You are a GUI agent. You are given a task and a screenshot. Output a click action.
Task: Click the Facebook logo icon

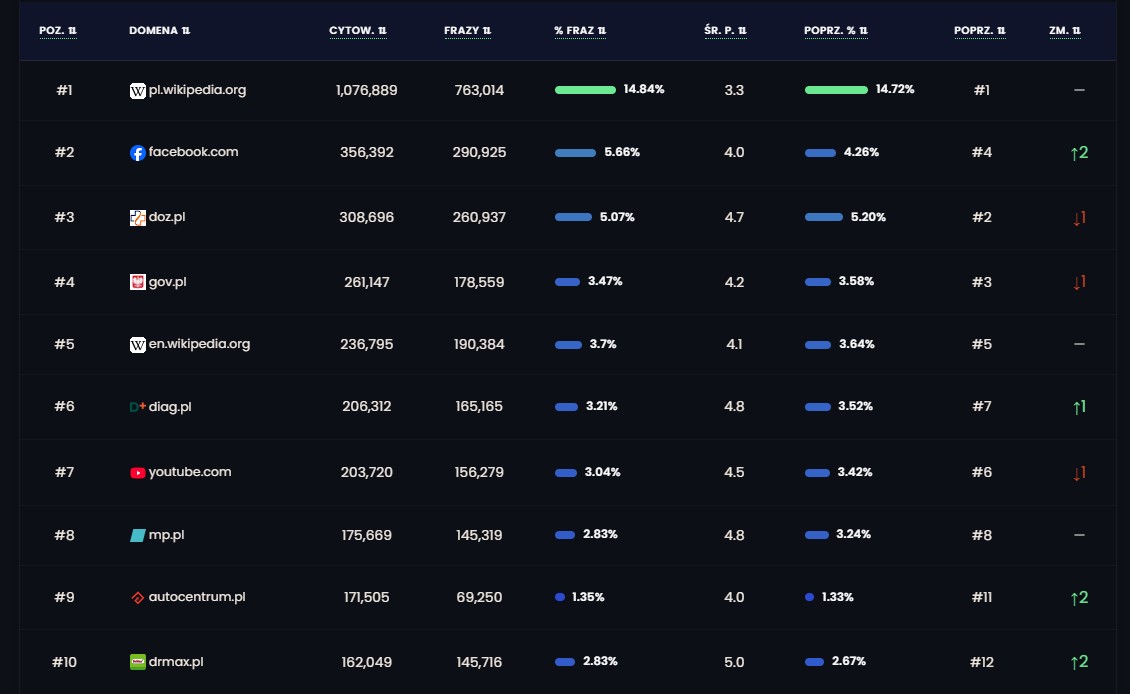(138, 153)
